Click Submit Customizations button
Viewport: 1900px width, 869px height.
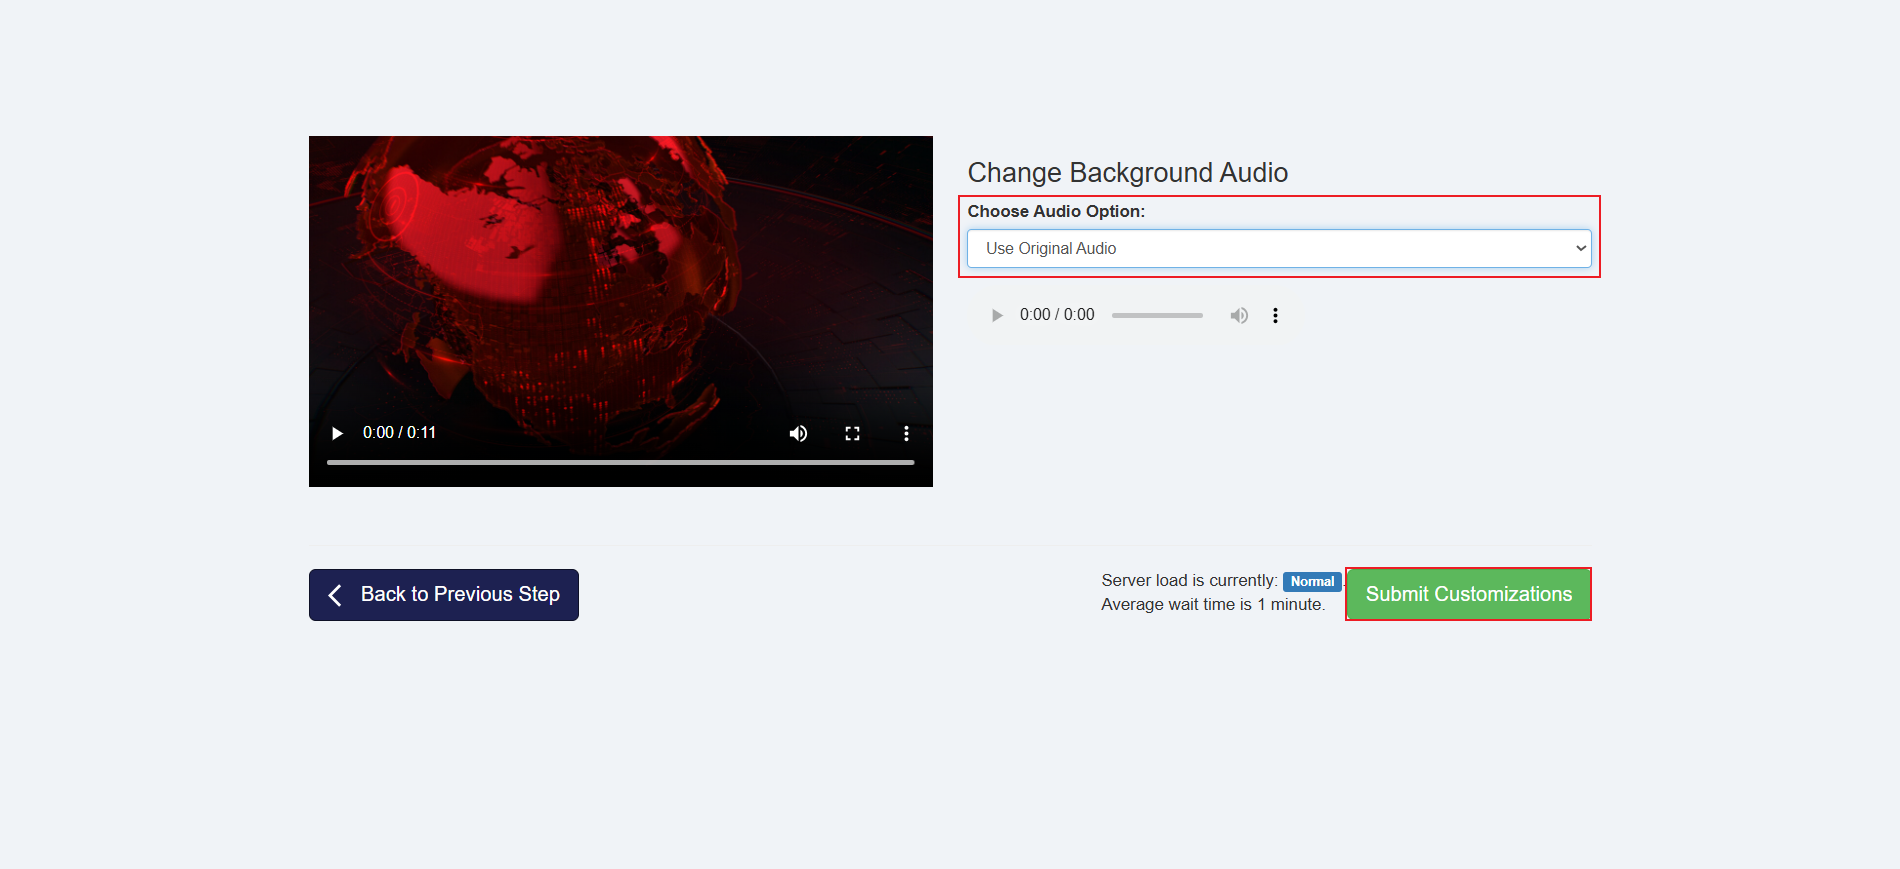(x=1469, y=594)
